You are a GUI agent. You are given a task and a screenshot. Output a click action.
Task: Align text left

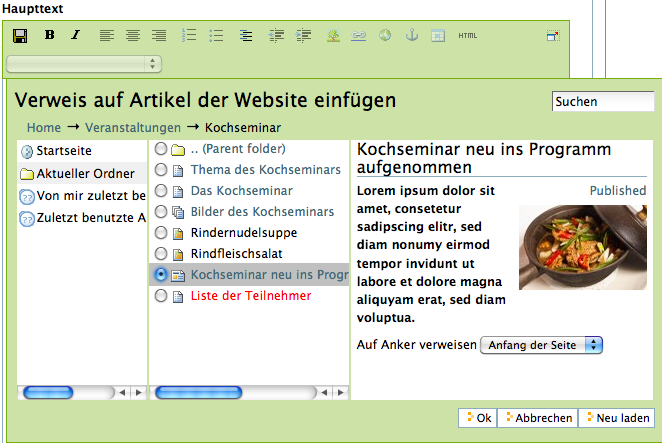coord(107,35)
